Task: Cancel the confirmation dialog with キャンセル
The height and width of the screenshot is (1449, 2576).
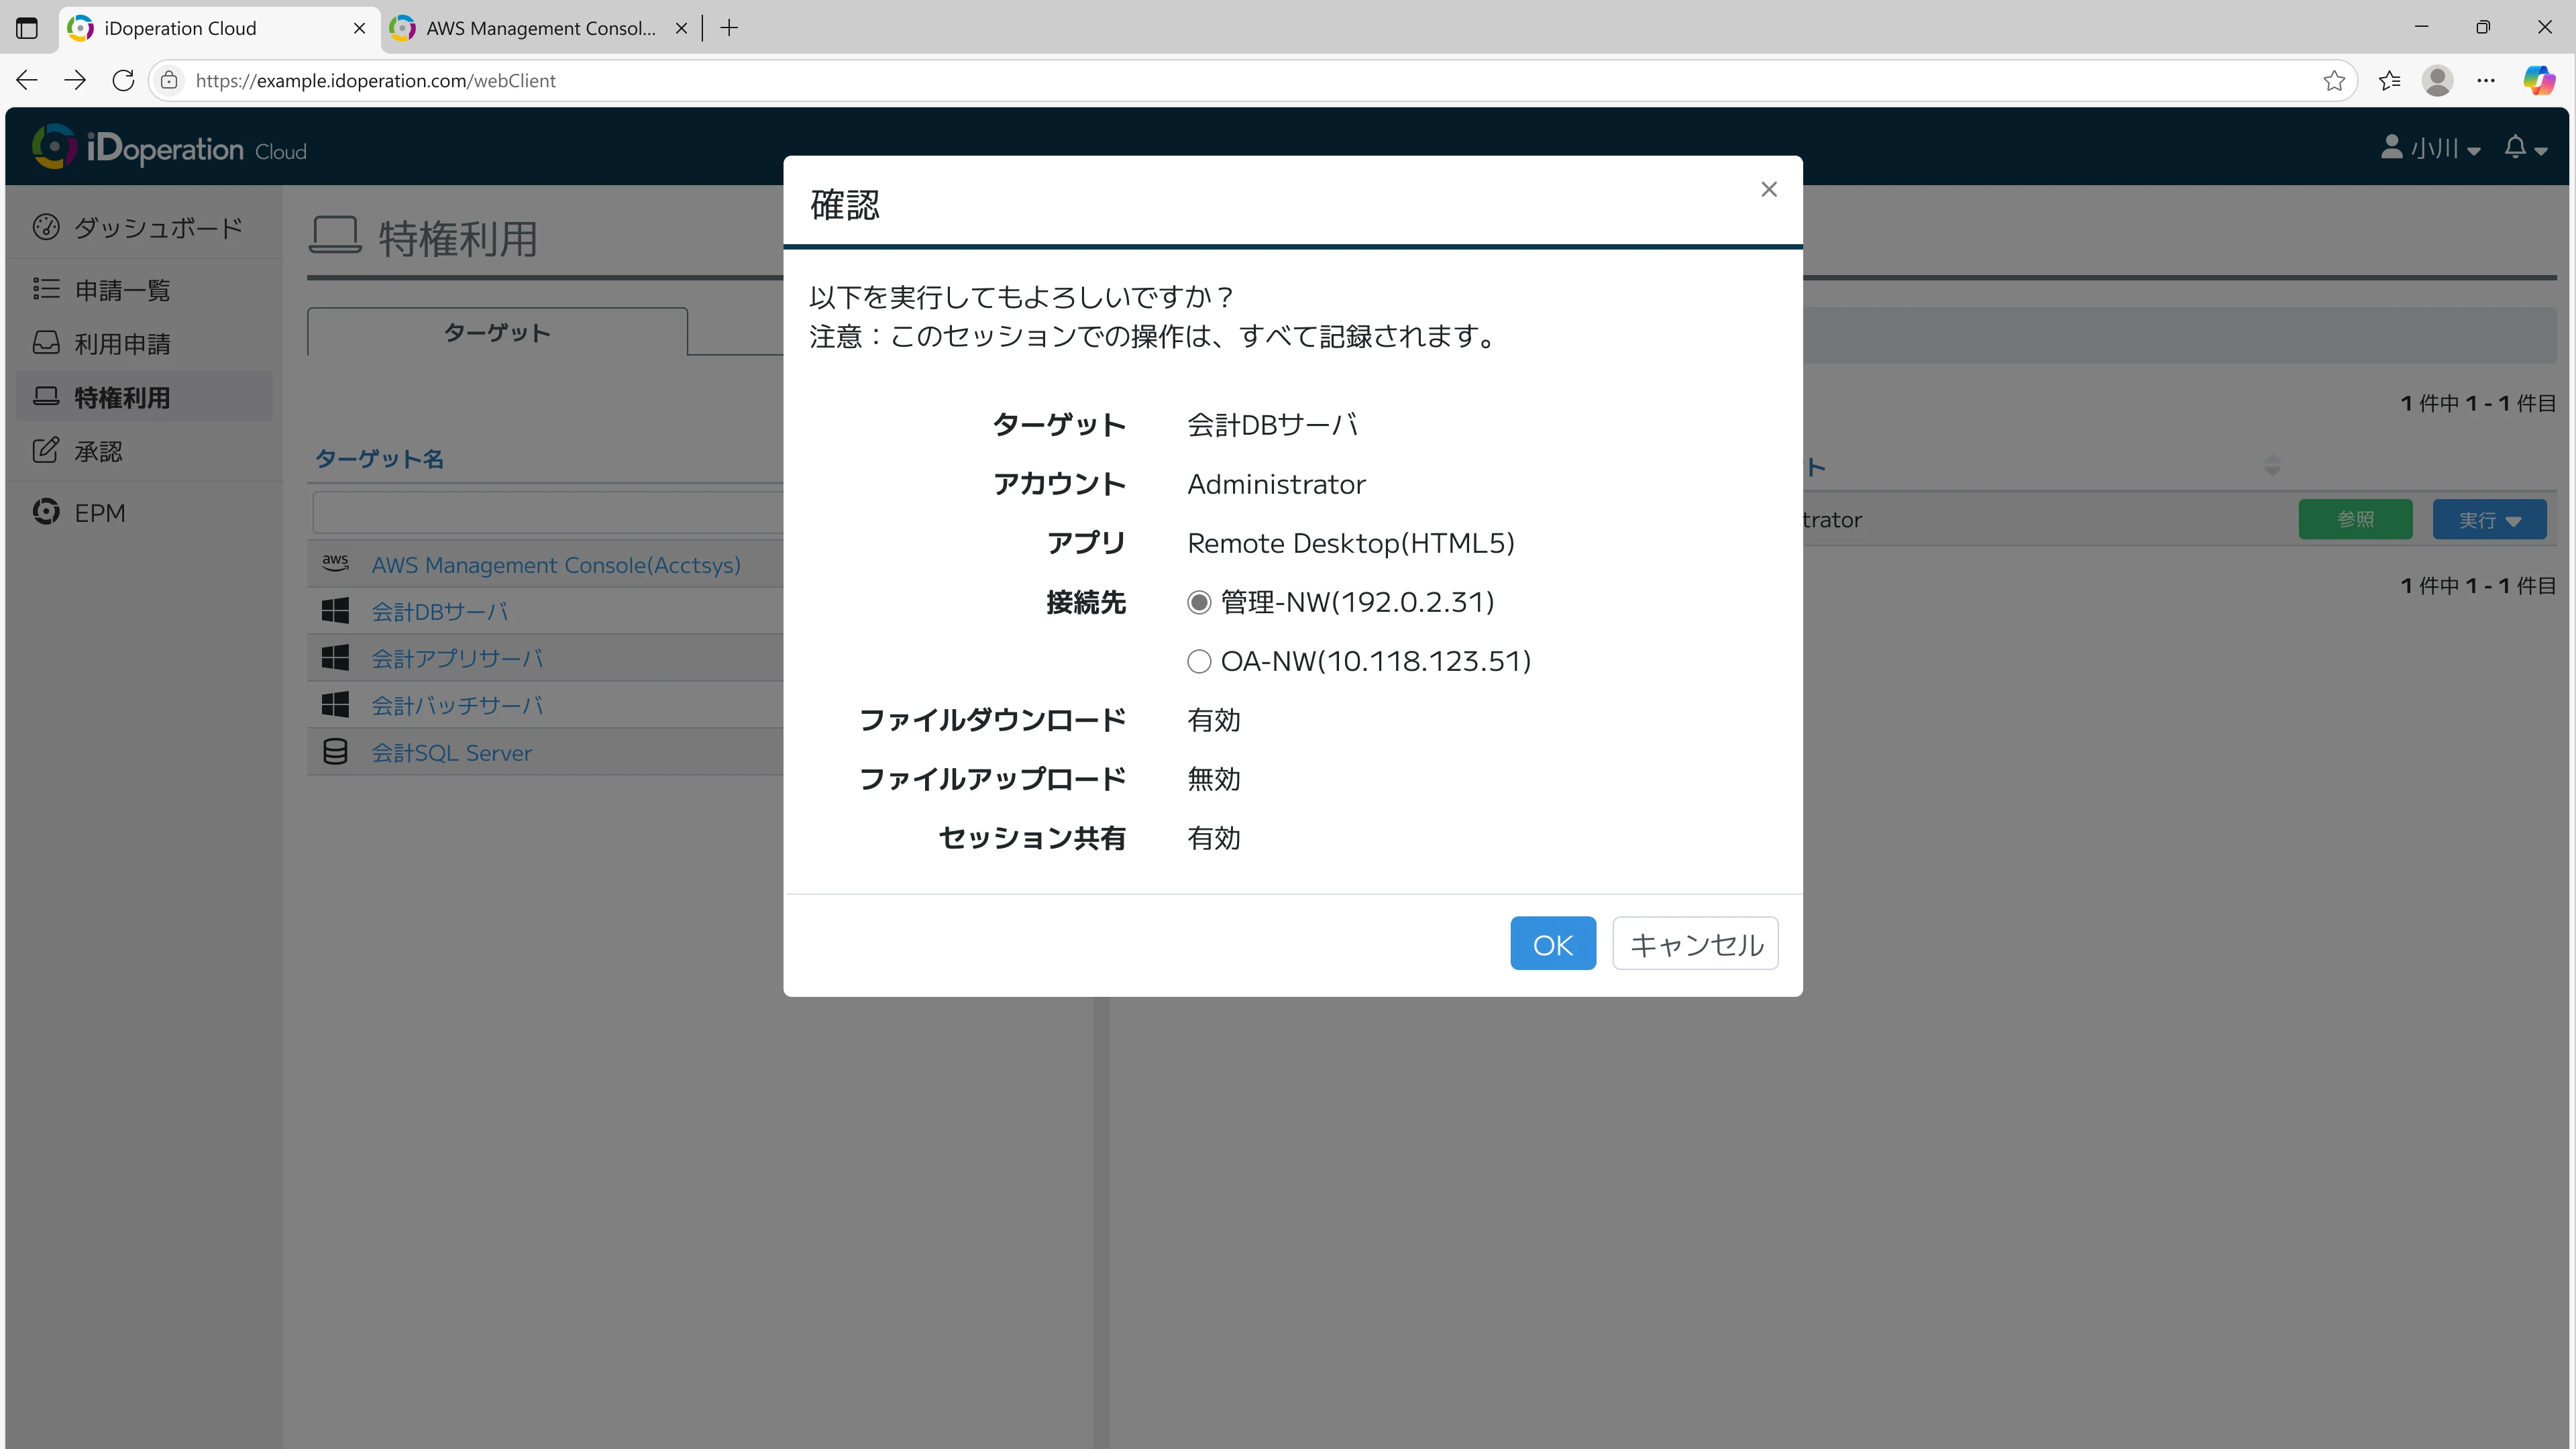Action: tap(1694, 943)
